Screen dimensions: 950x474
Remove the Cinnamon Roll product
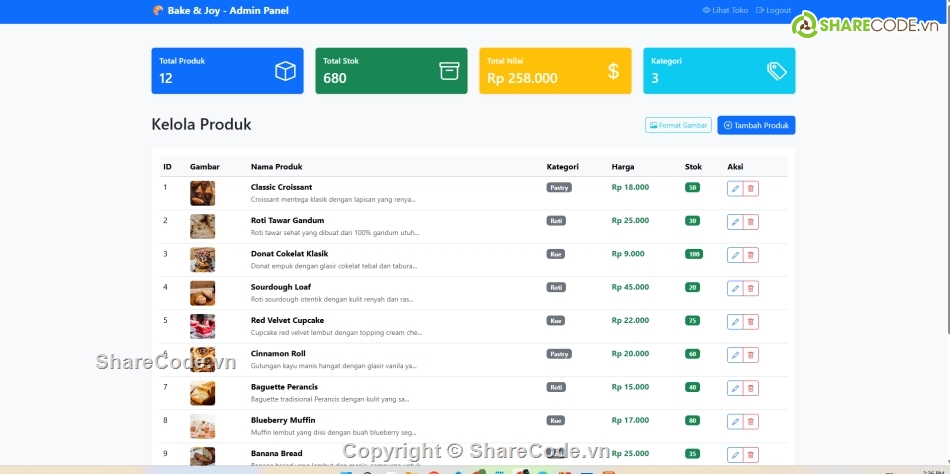coord(751,355)
